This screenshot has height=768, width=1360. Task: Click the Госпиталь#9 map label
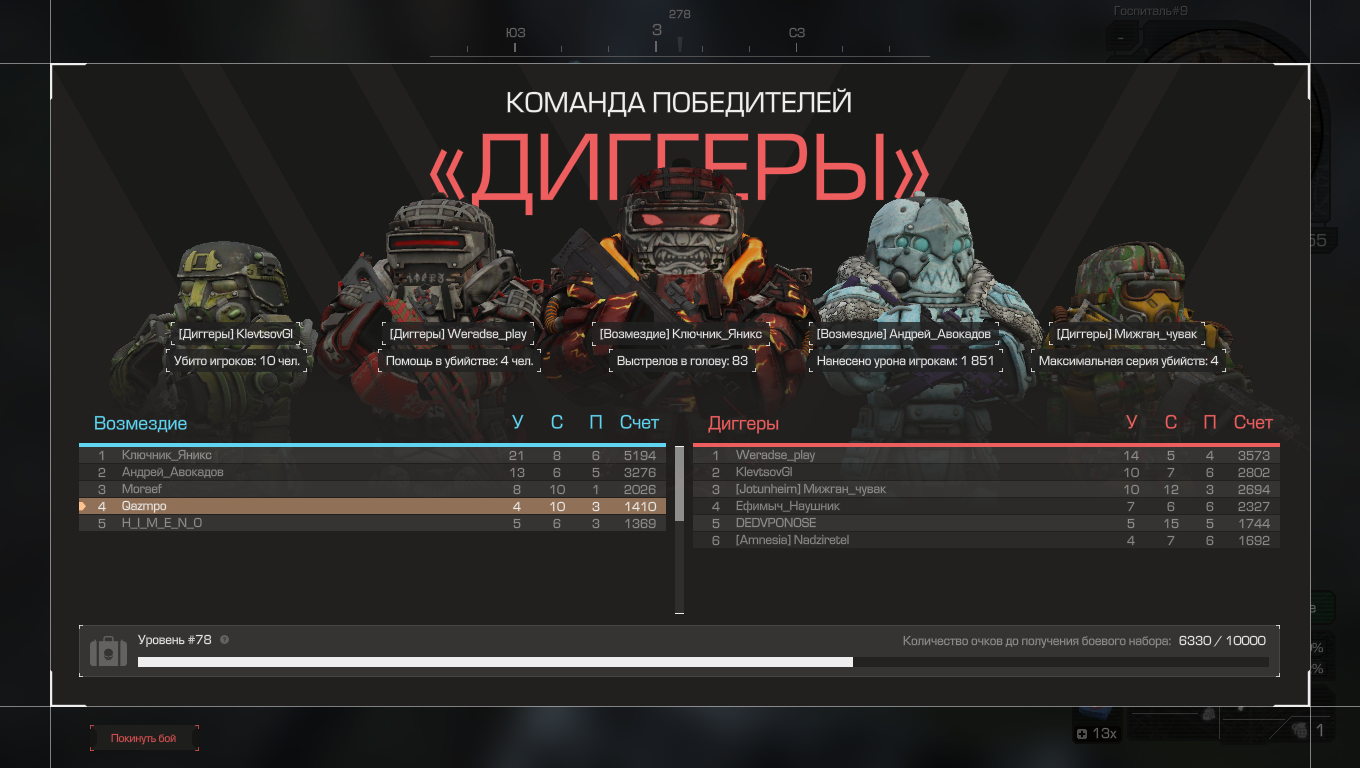[x=1150, y=11]
